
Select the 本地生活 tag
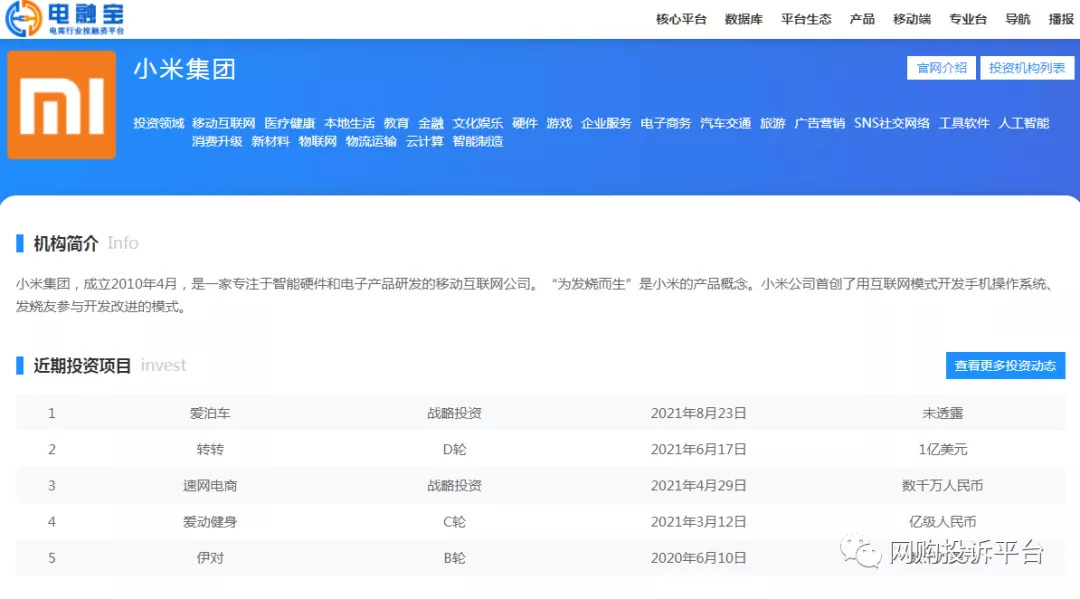(x=349, y=123)
